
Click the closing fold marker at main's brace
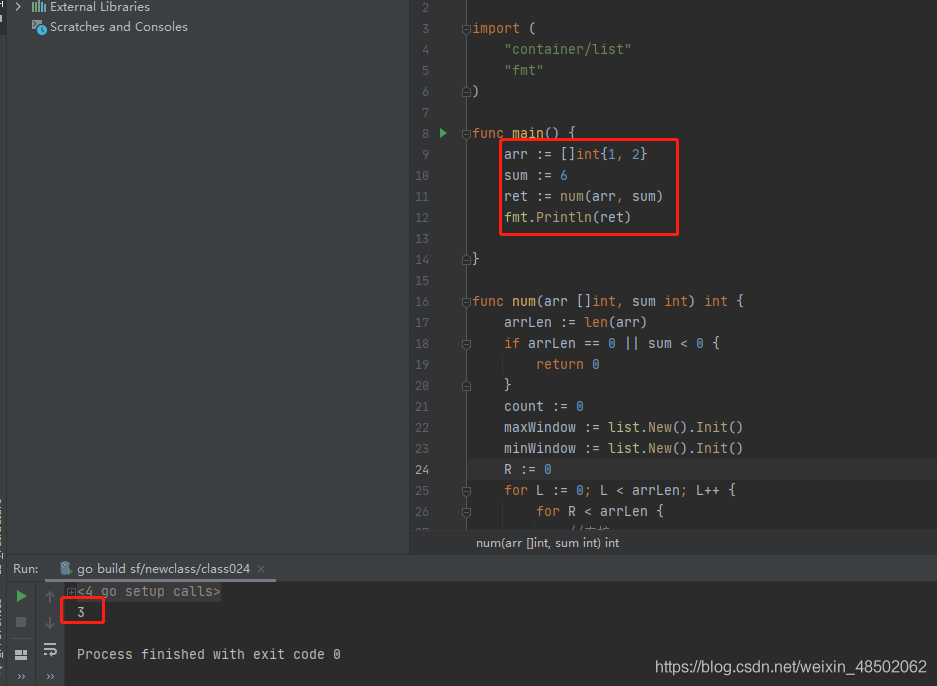(x=466, y=259)
